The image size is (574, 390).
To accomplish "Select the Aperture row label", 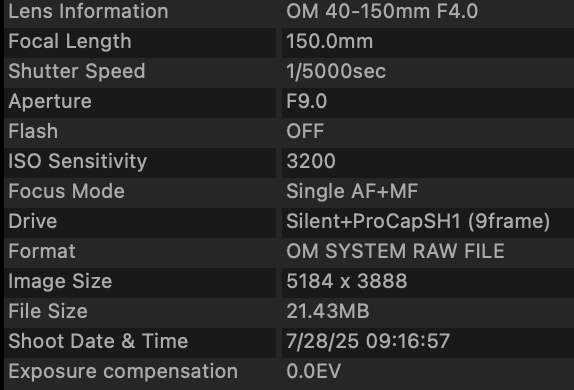I will pos(50,101).
